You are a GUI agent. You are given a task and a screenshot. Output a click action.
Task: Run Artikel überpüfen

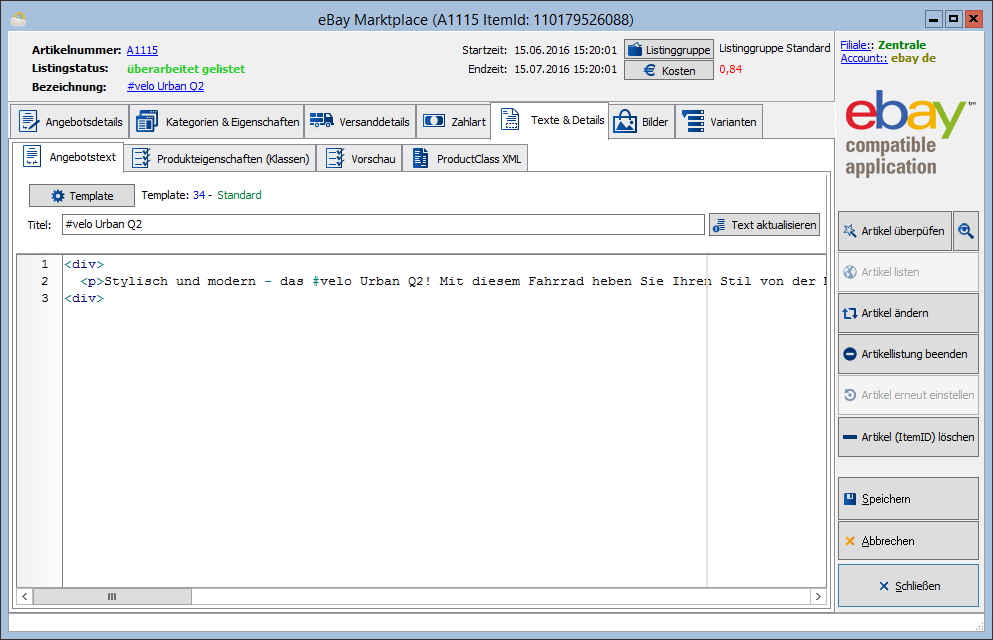click(x=895, y=231)
